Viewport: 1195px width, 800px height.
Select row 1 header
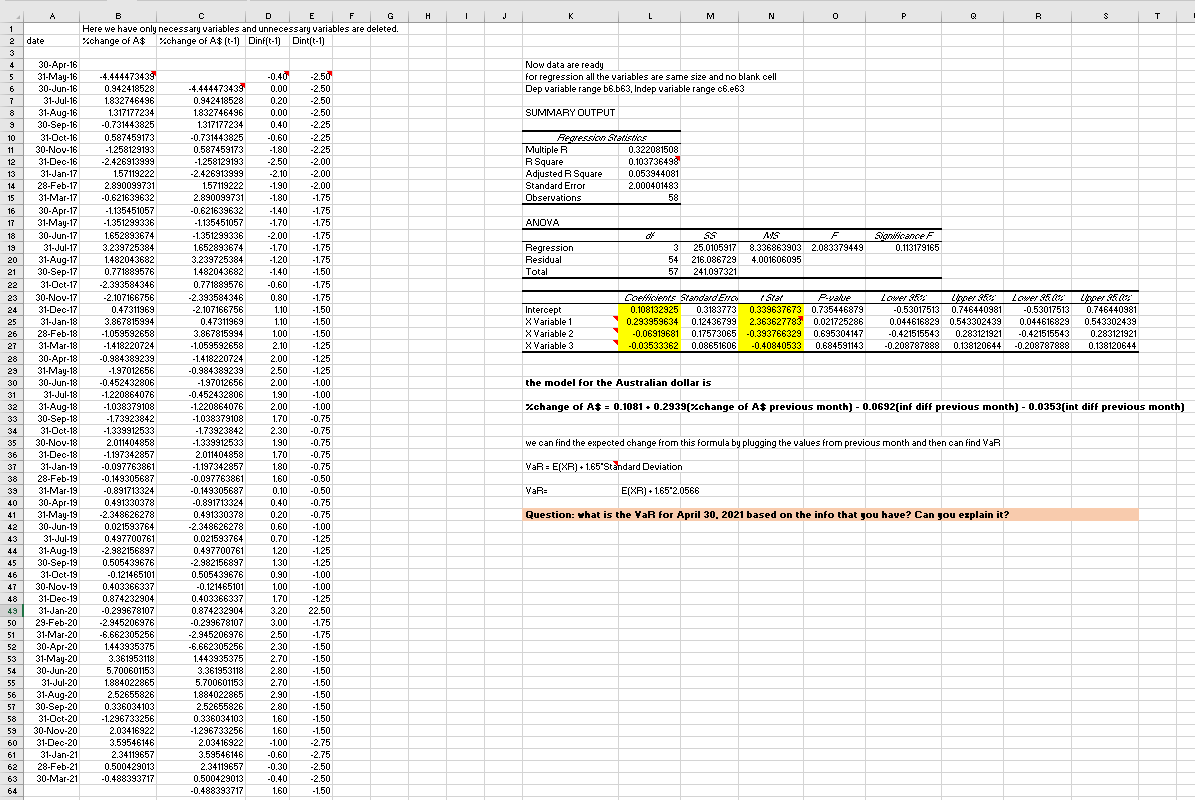[x=11, y=29]
